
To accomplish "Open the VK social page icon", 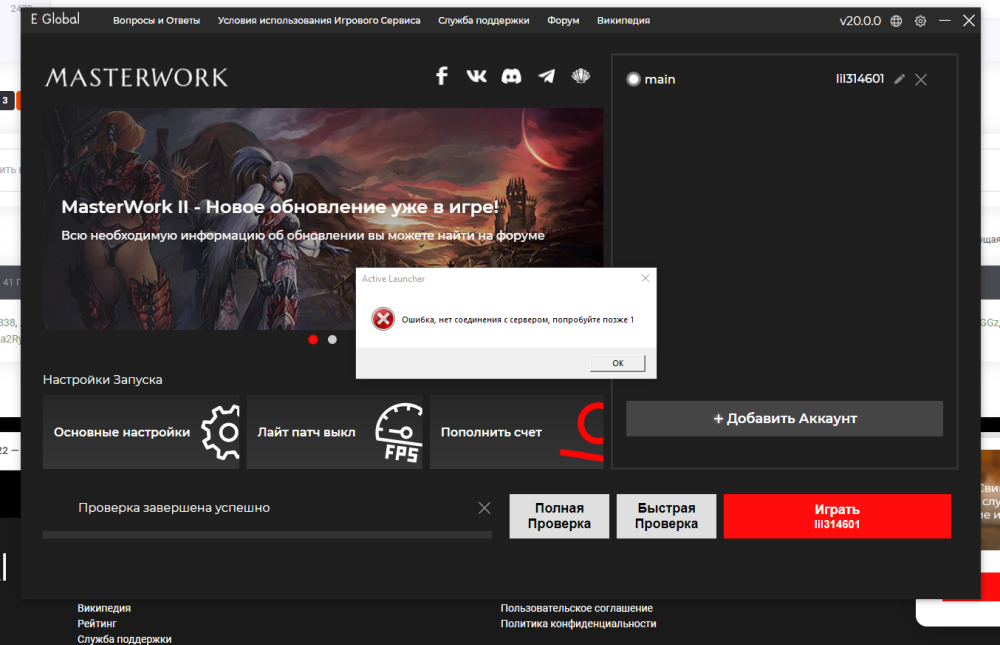I will pos(476,76).
